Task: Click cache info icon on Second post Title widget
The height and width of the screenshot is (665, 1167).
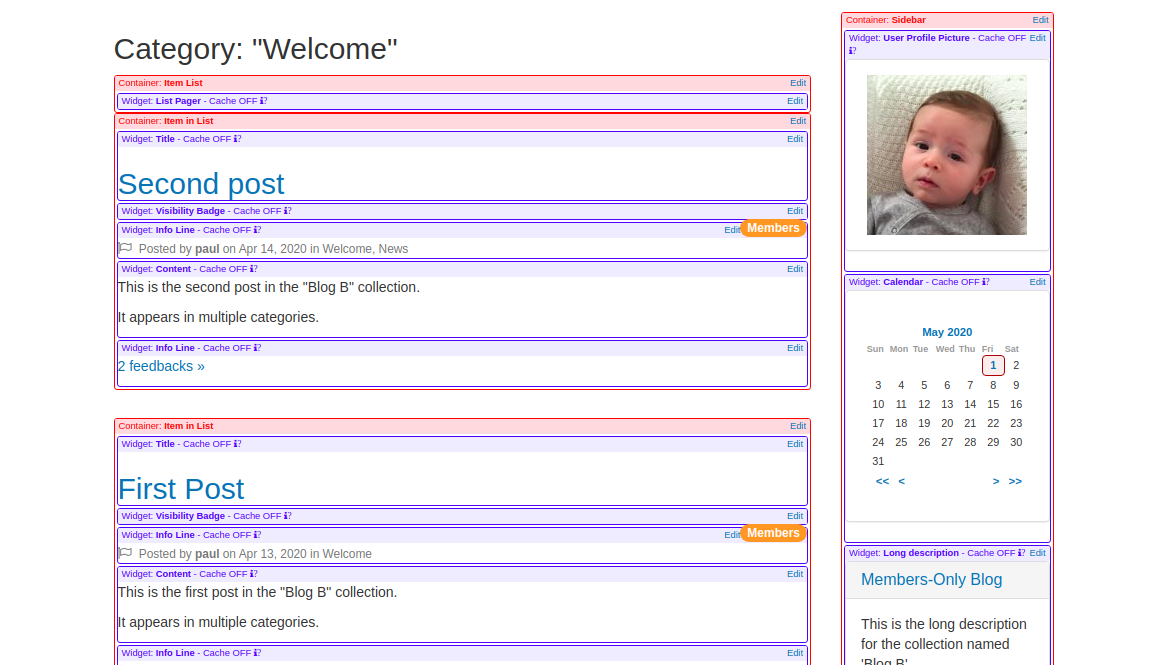Action: [237, 139]
